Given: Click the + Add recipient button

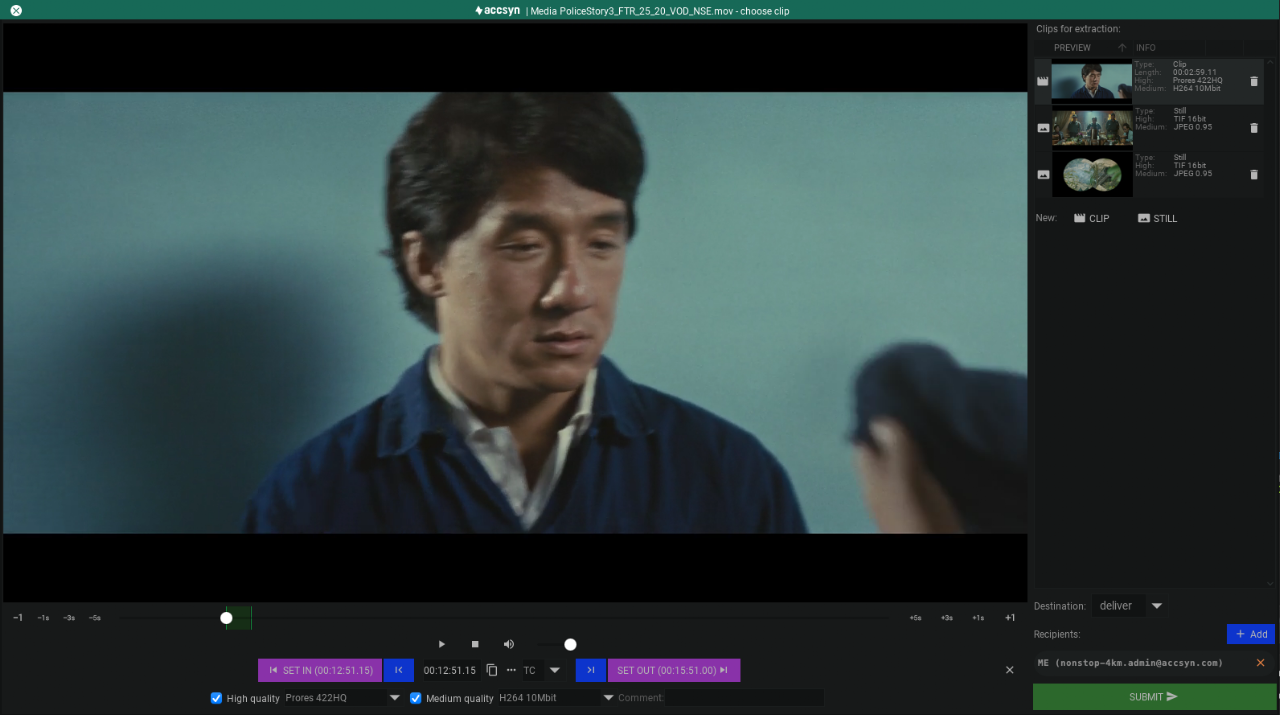Looking at the screenshot, I should 1251,634.
